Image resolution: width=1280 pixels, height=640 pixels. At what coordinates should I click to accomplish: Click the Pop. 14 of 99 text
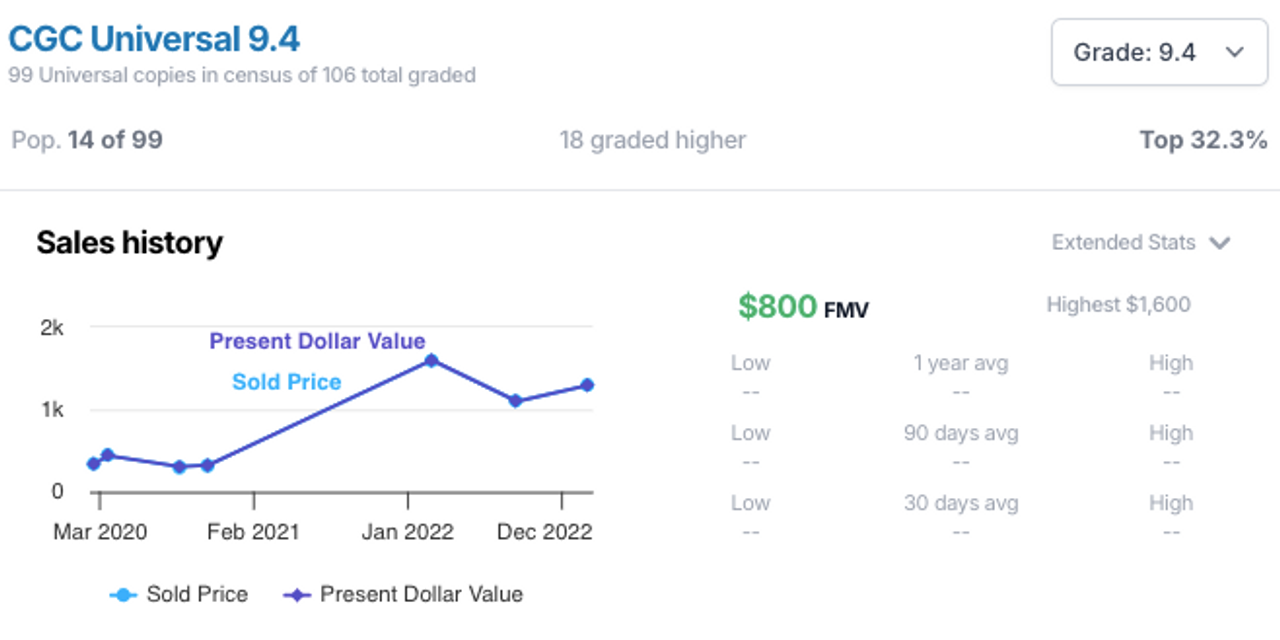tap(87, 140)
